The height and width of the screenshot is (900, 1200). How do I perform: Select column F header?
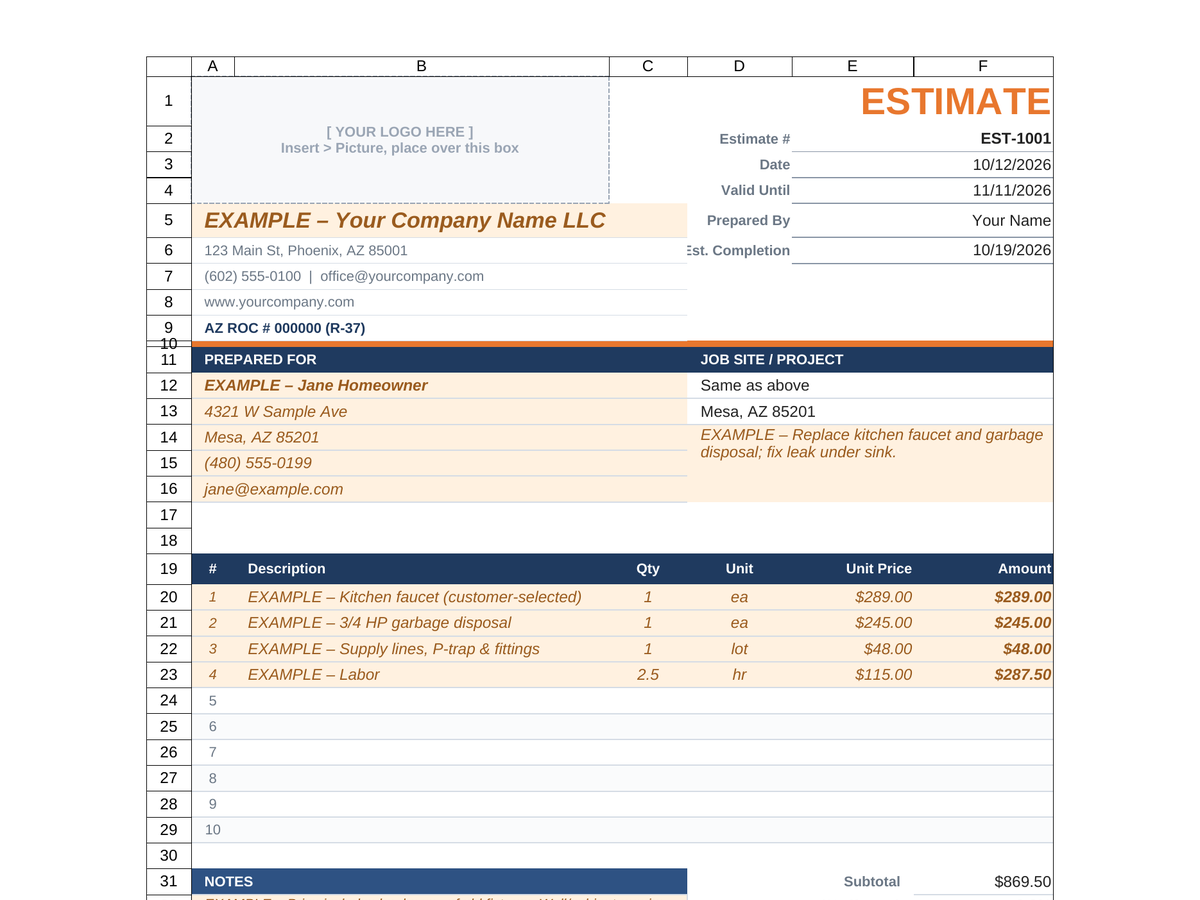(x=983, y=66)
